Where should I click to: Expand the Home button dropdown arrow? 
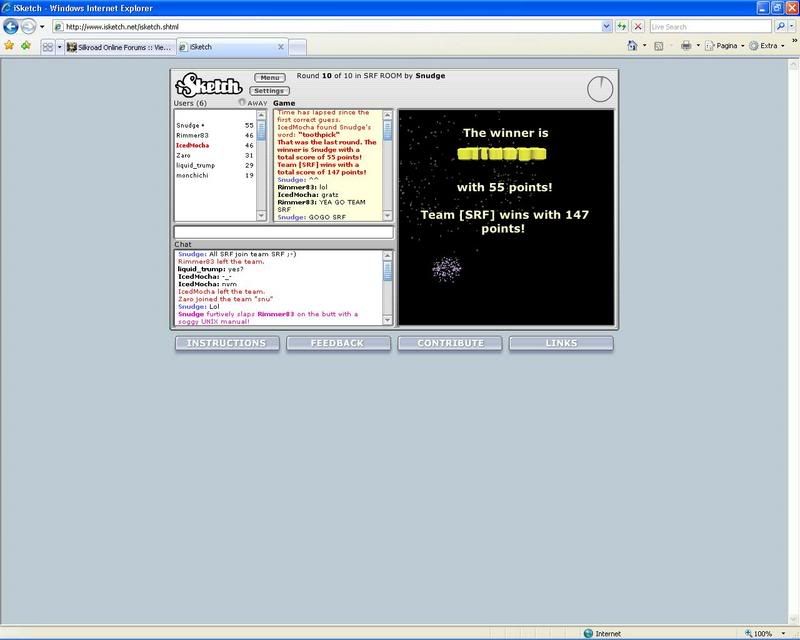pos(644,46)
